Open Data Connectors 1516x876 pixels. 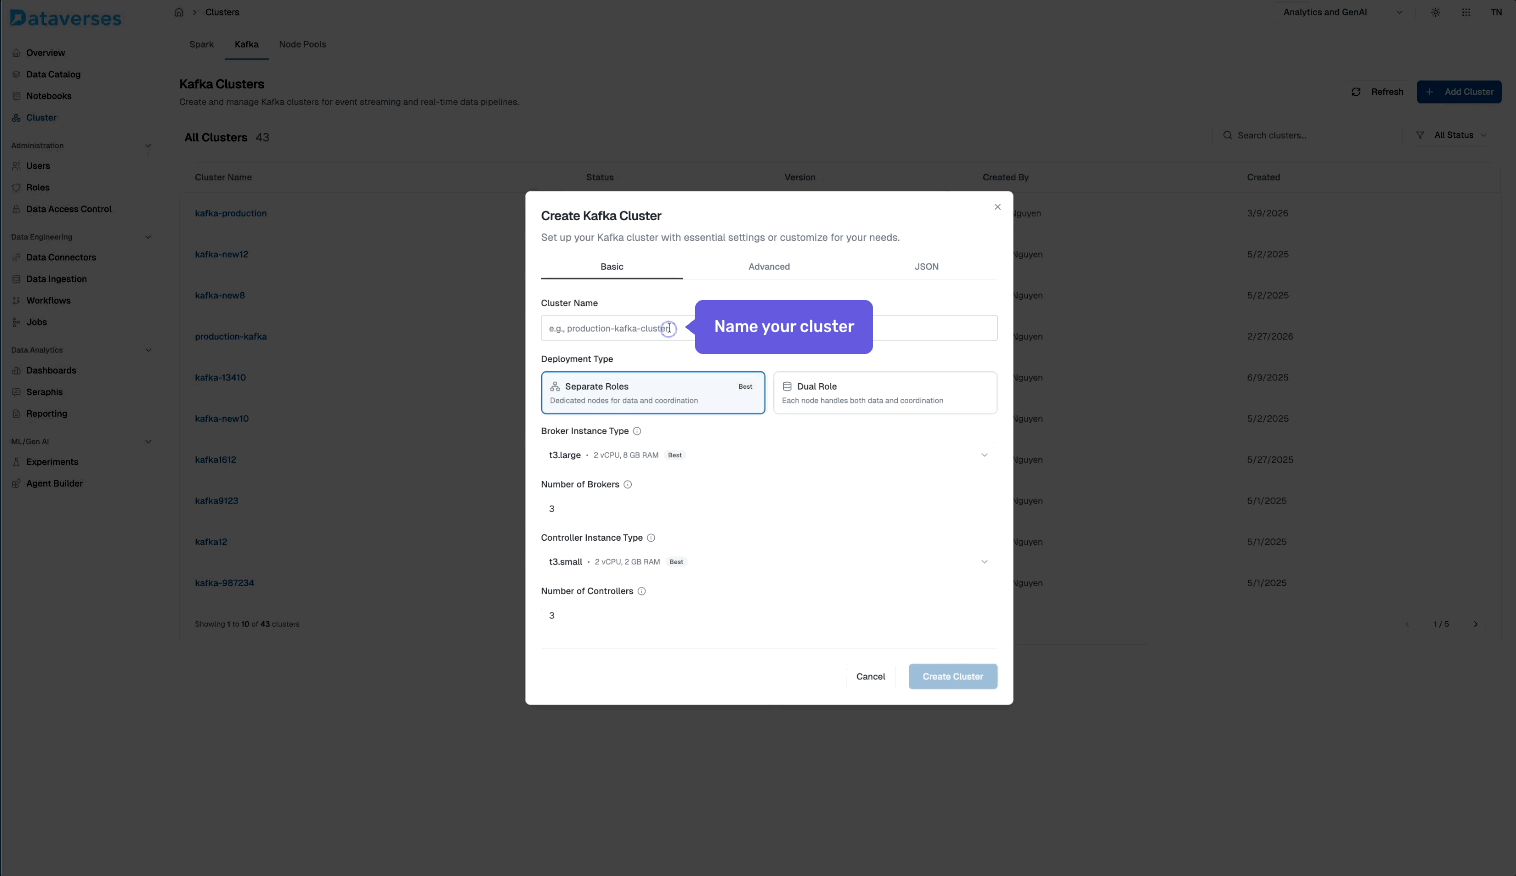61,257
